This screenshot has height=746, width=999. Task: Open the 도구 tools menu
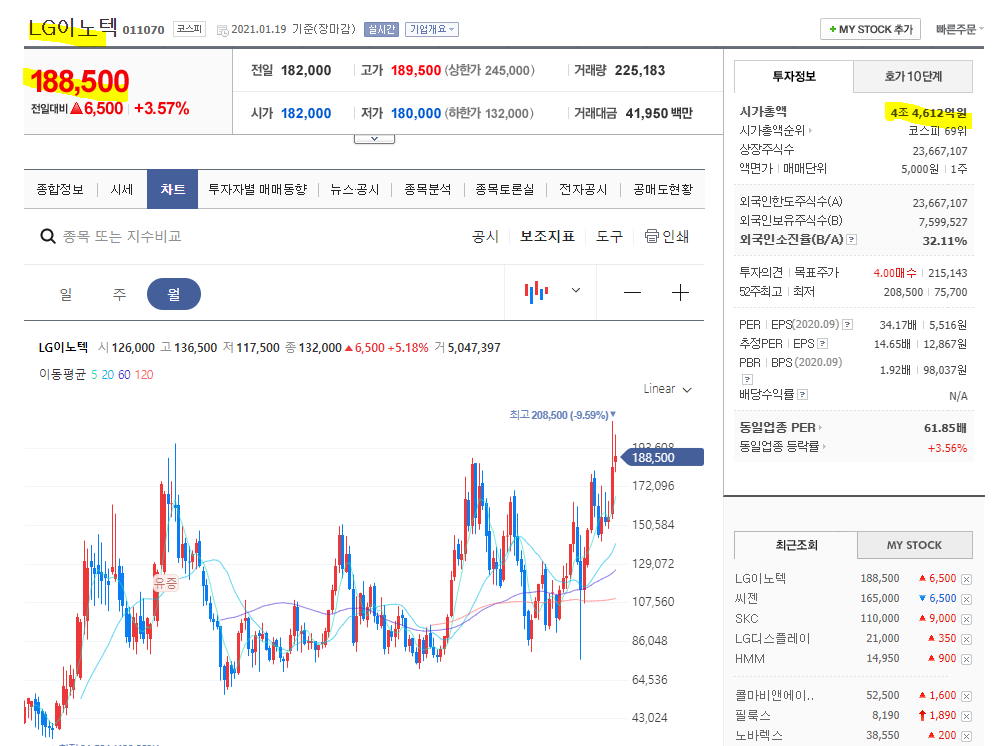click(x=609, y=236)
